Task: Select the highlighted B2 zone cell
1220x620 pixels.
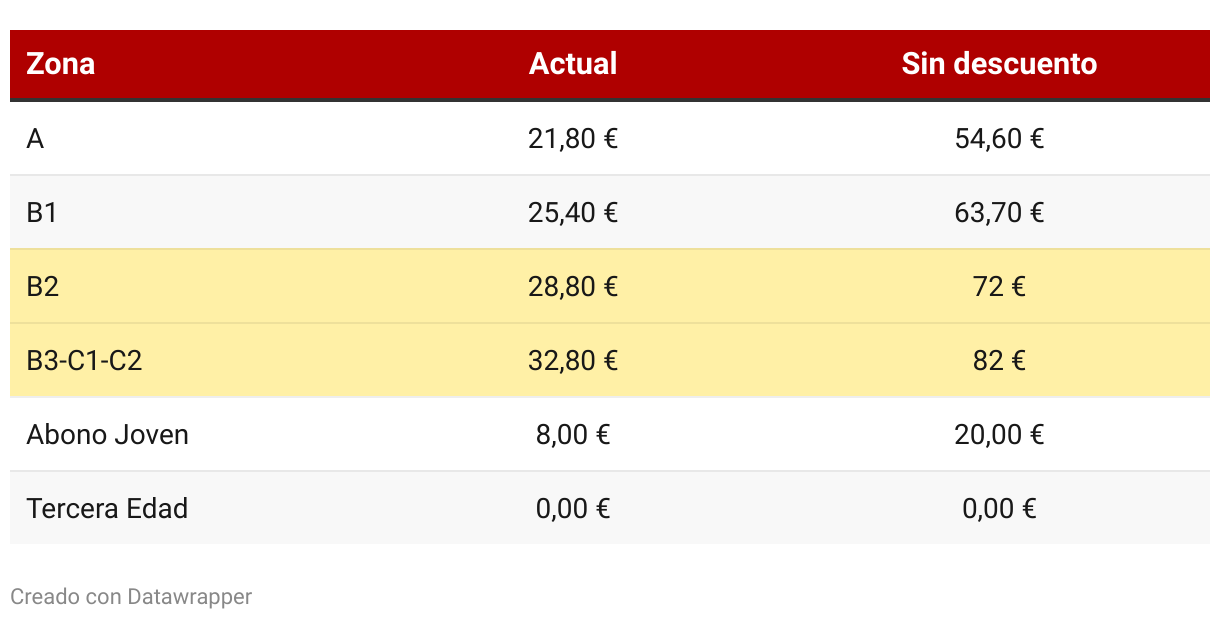Action: point(43,287)
